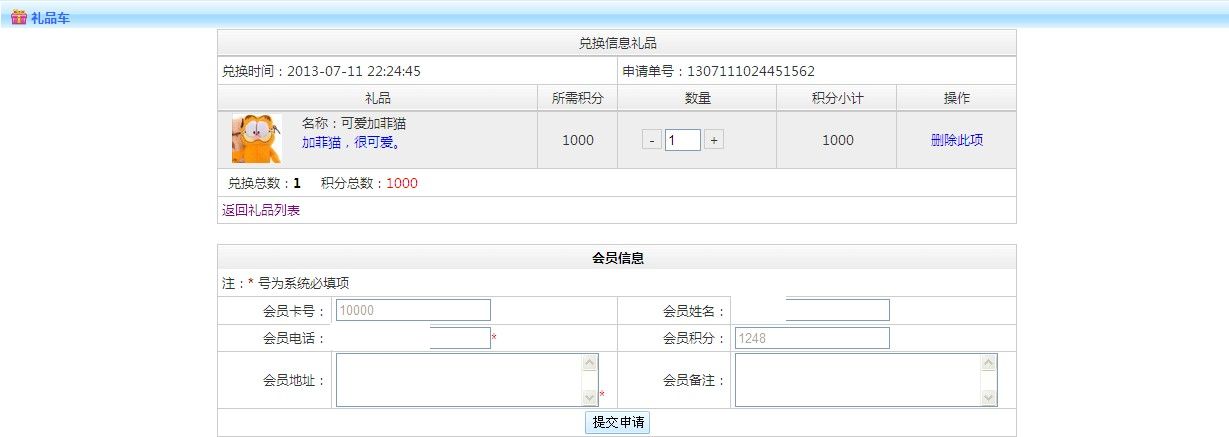Click inside the 会员备注 text area
Viewport: 1229px width, 437px height.
click(857, 380)
